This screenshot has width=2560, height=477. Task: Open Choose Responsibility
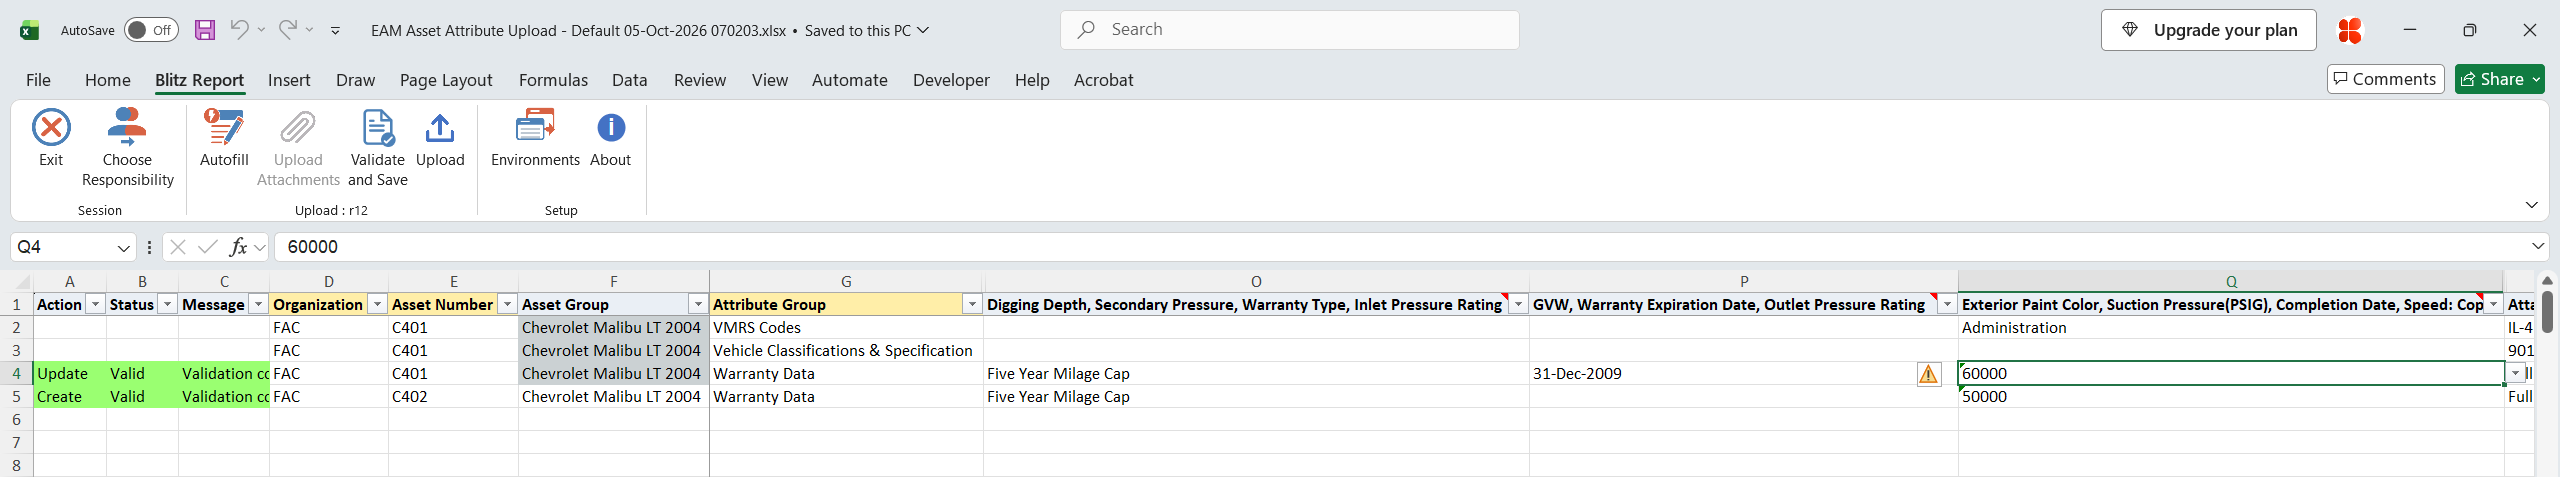pyautogui.click(x=127, y=147)
